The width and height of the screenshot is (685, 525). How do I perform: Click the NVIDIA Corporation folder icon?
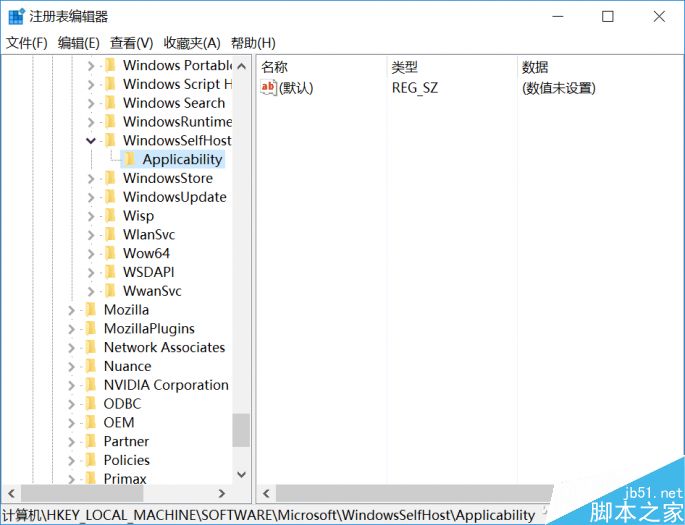tap(91, 385)
